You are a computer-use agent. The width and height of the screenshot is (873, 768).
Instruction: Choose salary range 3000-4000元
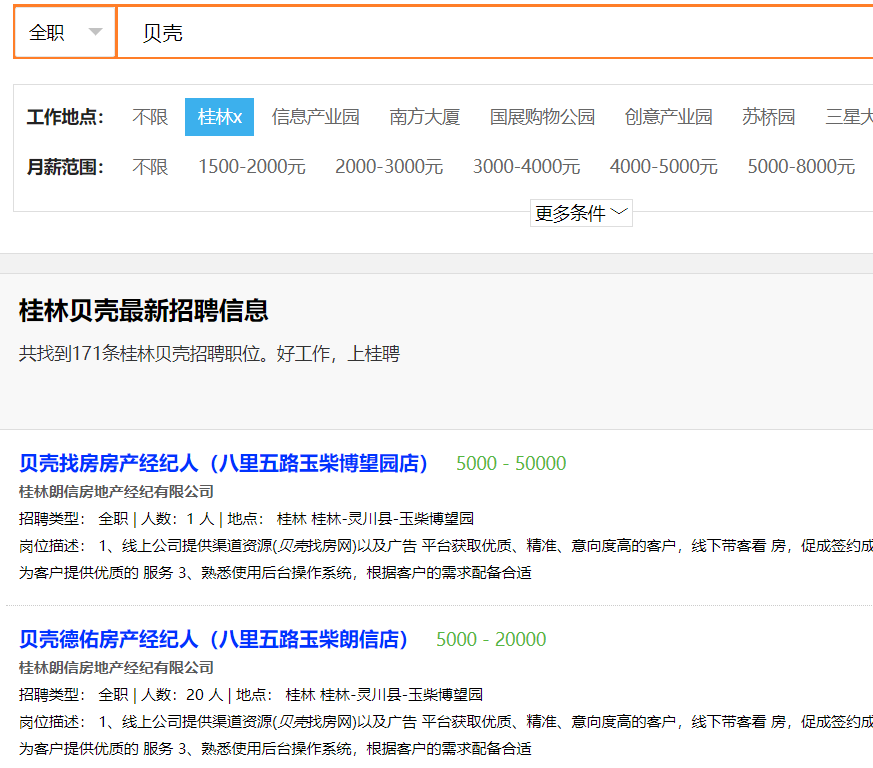point(527,167)
